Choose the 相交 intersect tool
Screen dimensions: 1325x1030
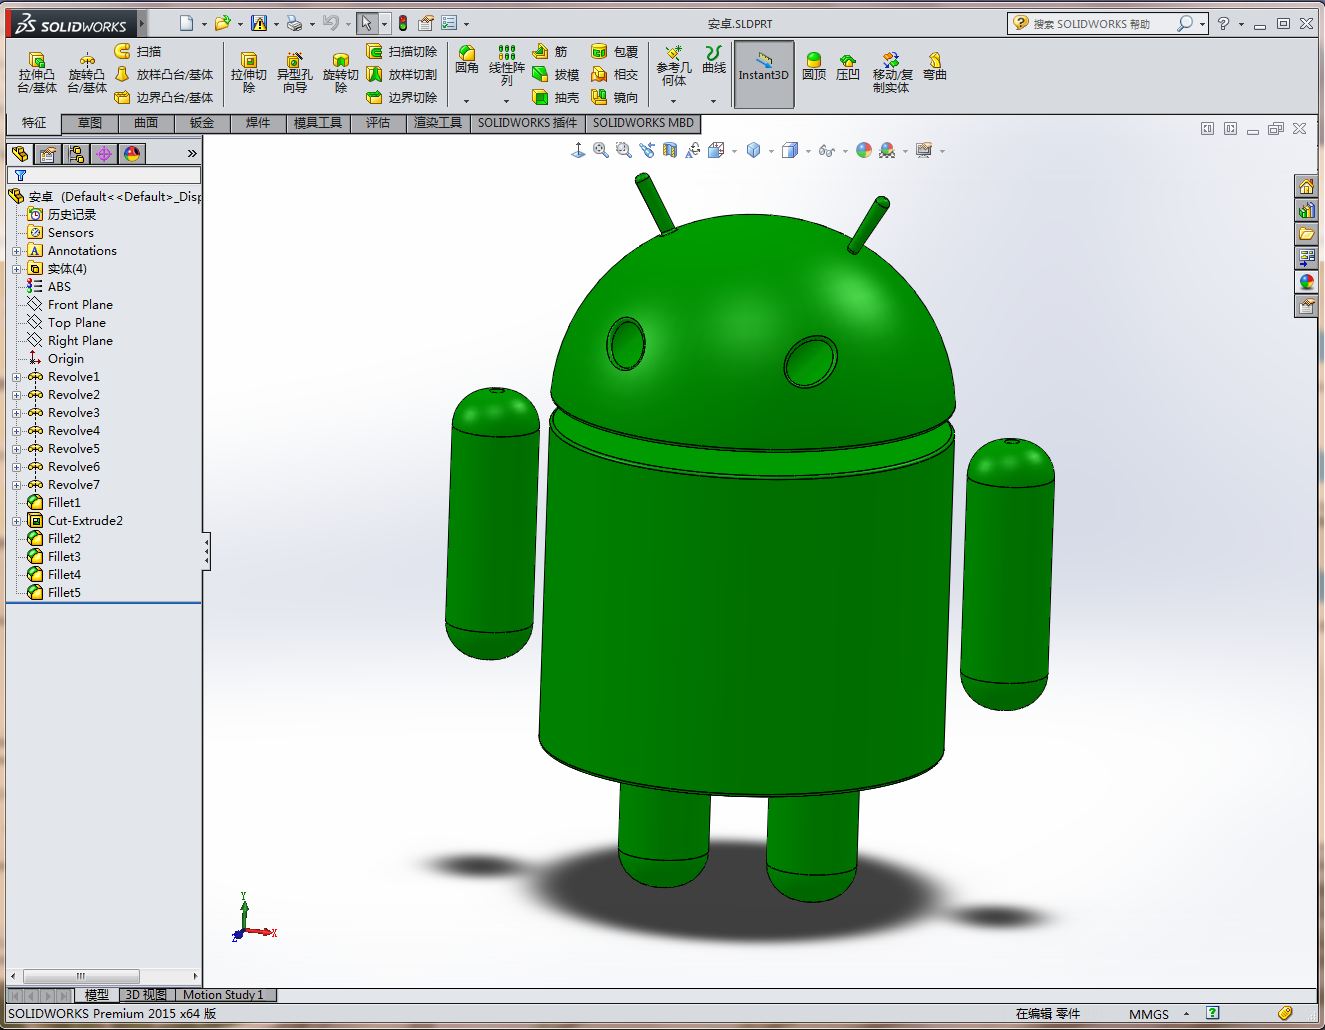coord(615,74)
